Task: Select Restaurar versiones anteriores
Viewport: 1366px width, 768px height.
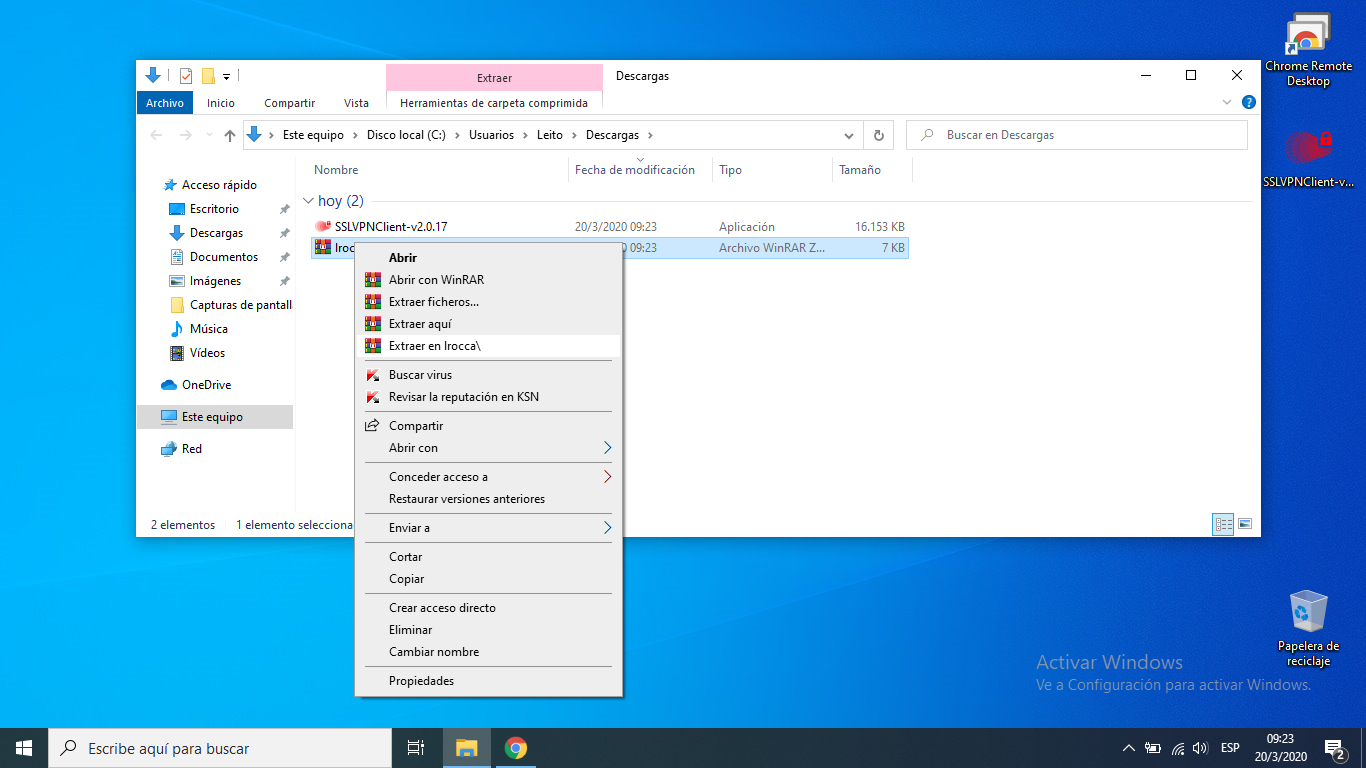Action: pos(489,499)
